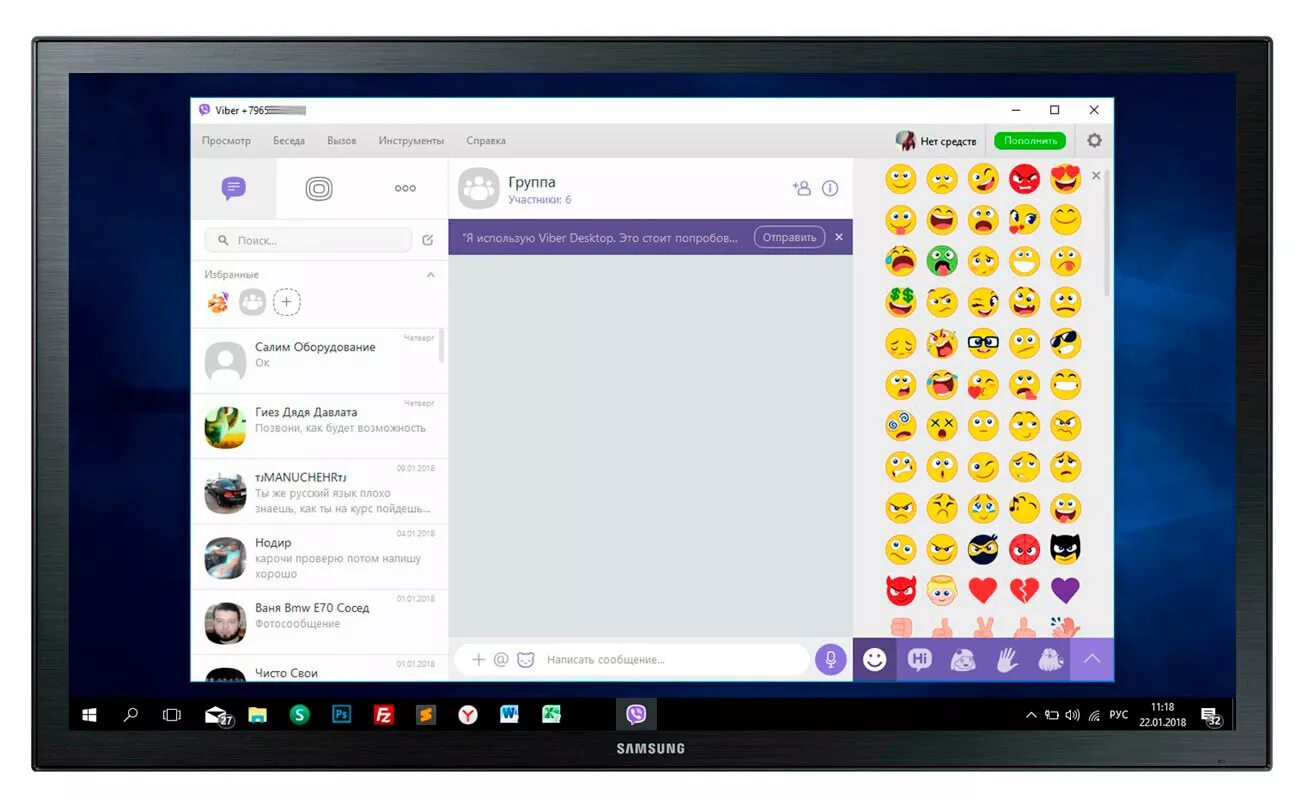Insert the ninja emoji
Screen dimensions: 1303x800
[x=983, y=548]
